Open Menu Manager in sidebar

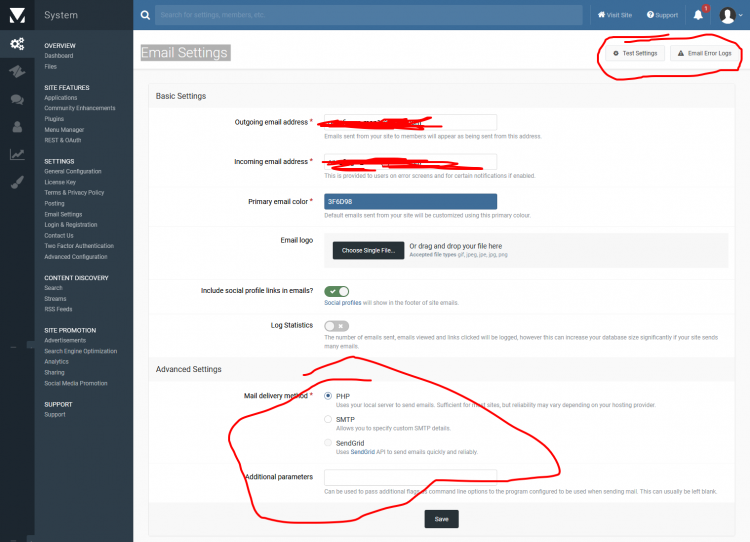pos(64,129)
